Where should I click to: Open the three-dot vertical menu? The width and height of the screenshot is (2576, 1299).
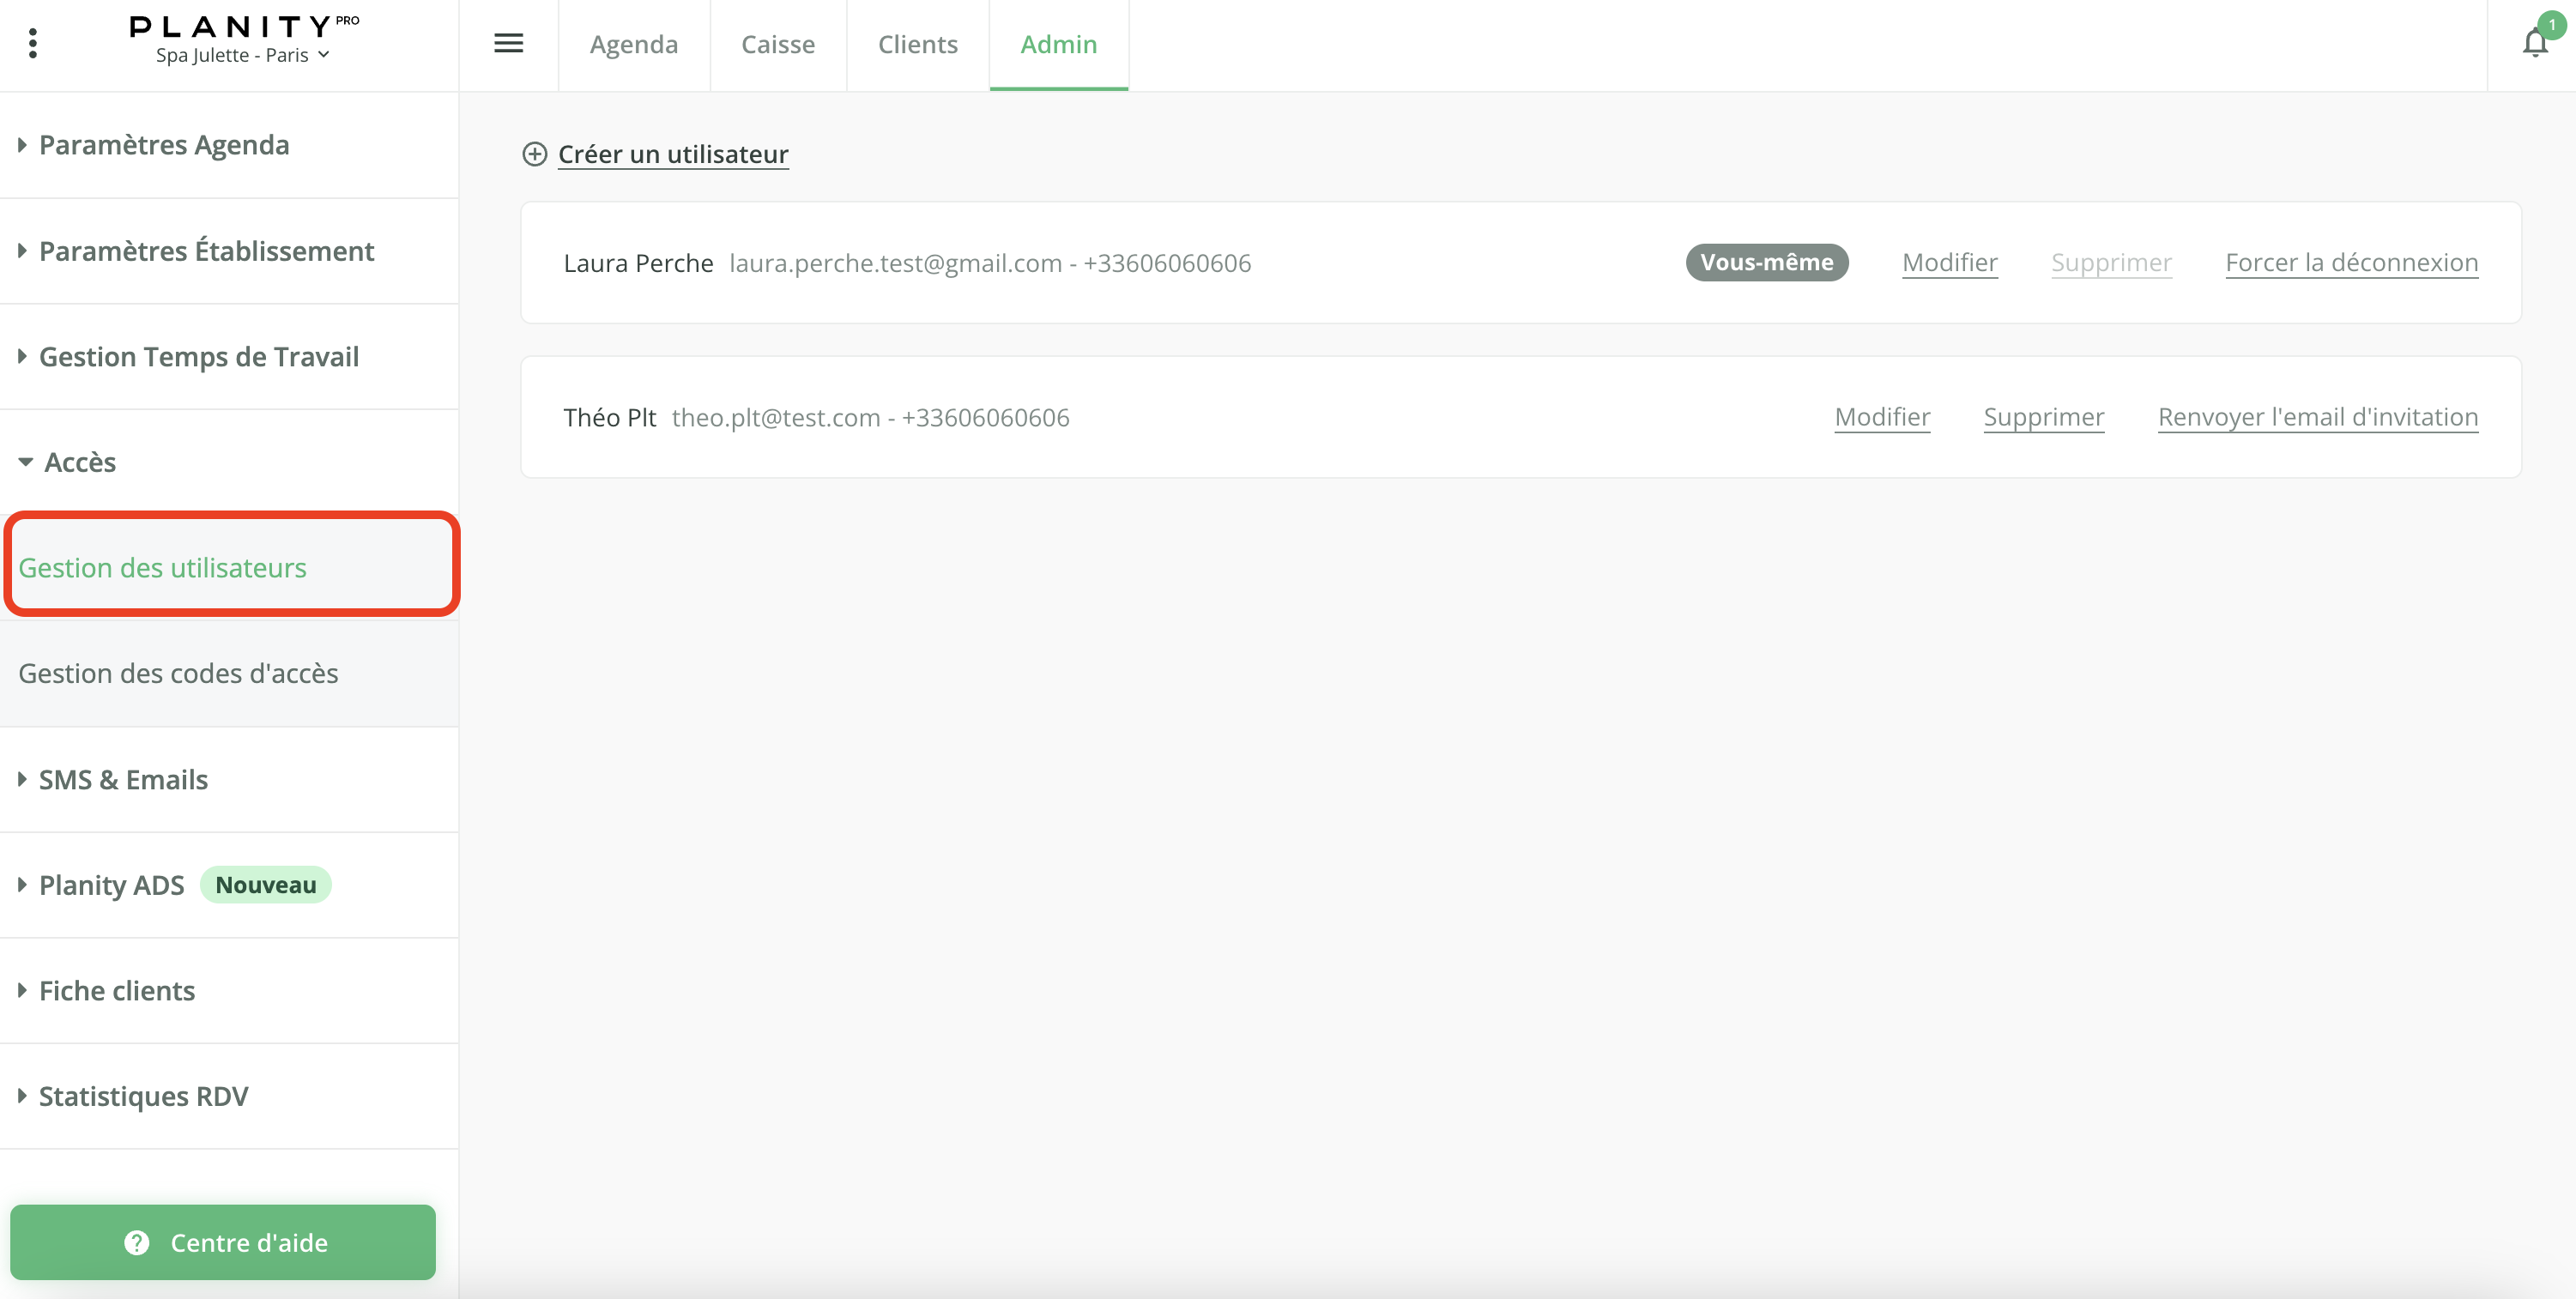coord(33,43)
